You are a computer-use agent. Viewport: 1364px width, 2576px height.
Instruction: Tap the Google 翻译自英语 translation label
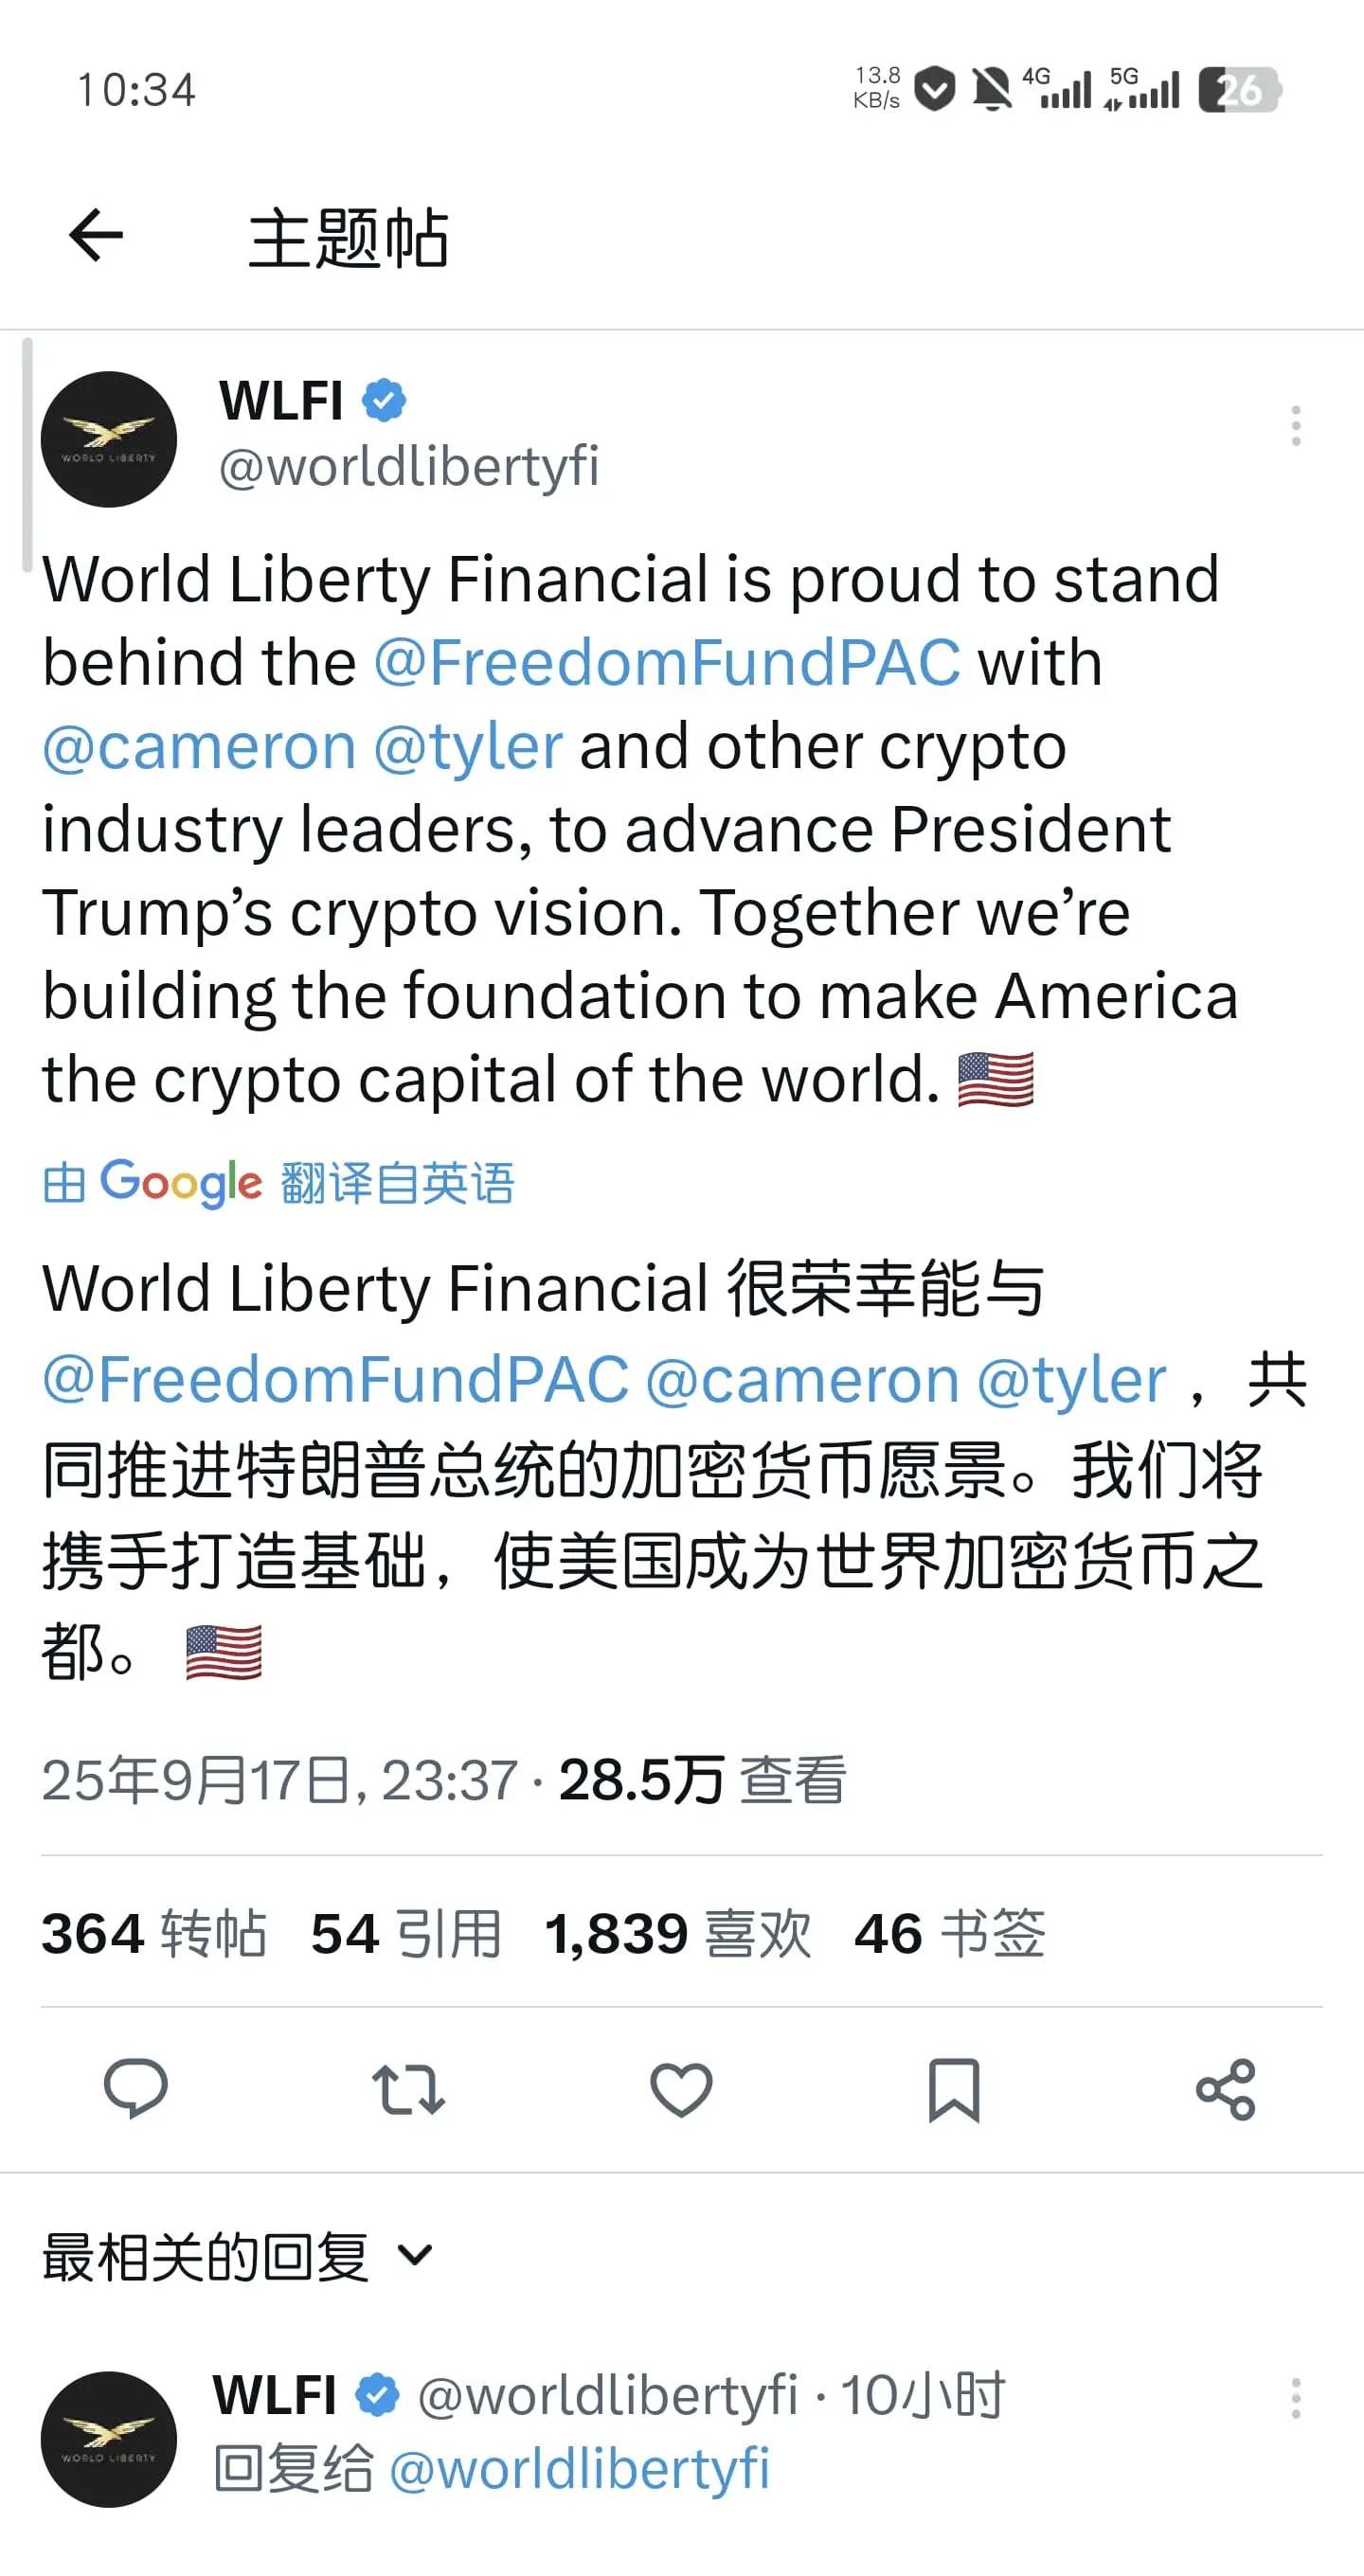click(x=278, y=1183)
